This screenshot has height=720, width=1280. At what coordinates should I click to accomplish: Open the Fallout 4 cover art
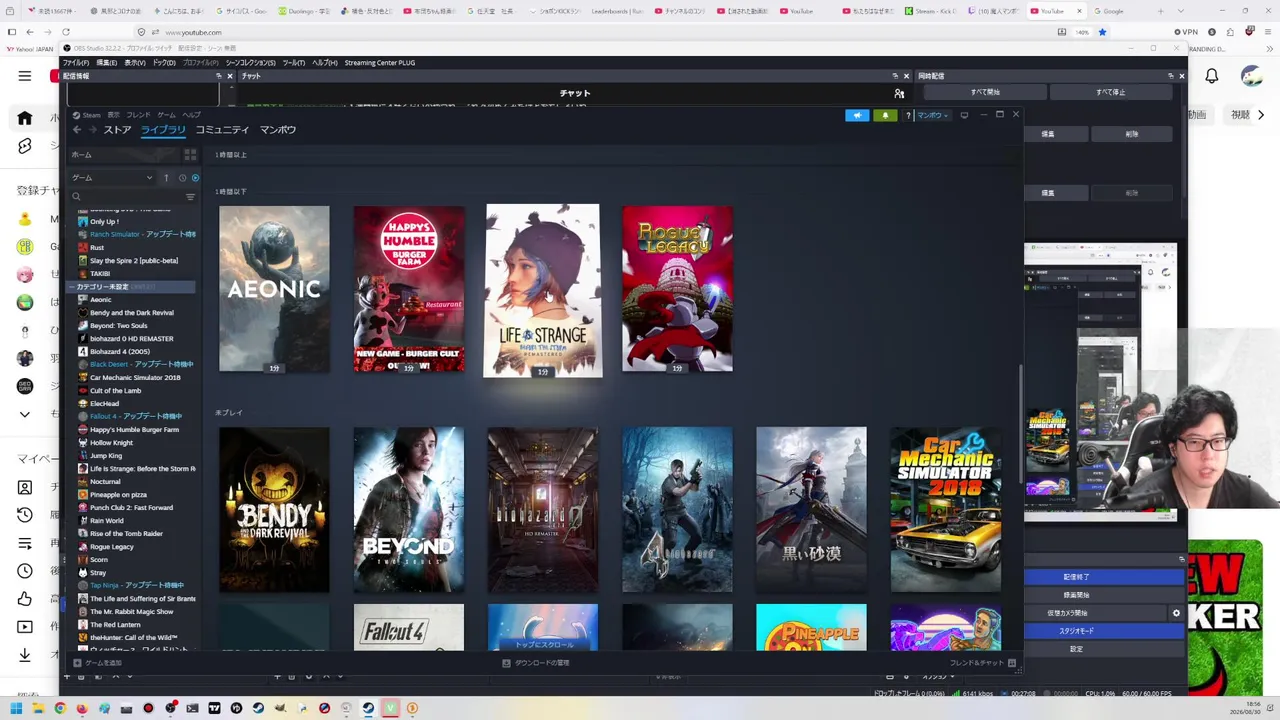tap(408, 627)
